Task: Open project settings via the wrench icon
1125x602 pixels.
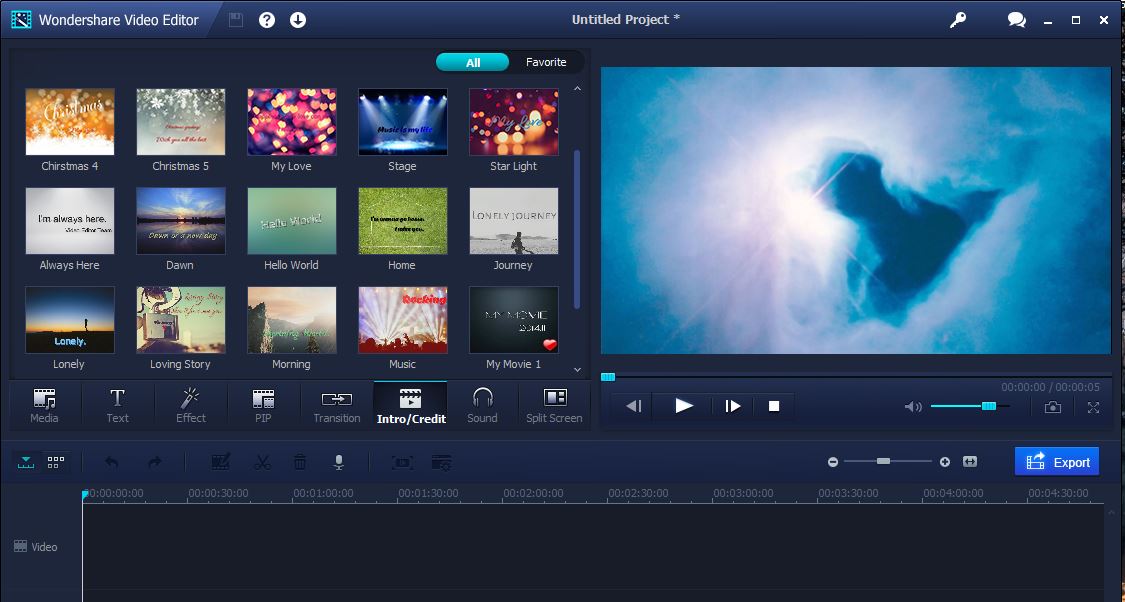Action: click(957, 19)
